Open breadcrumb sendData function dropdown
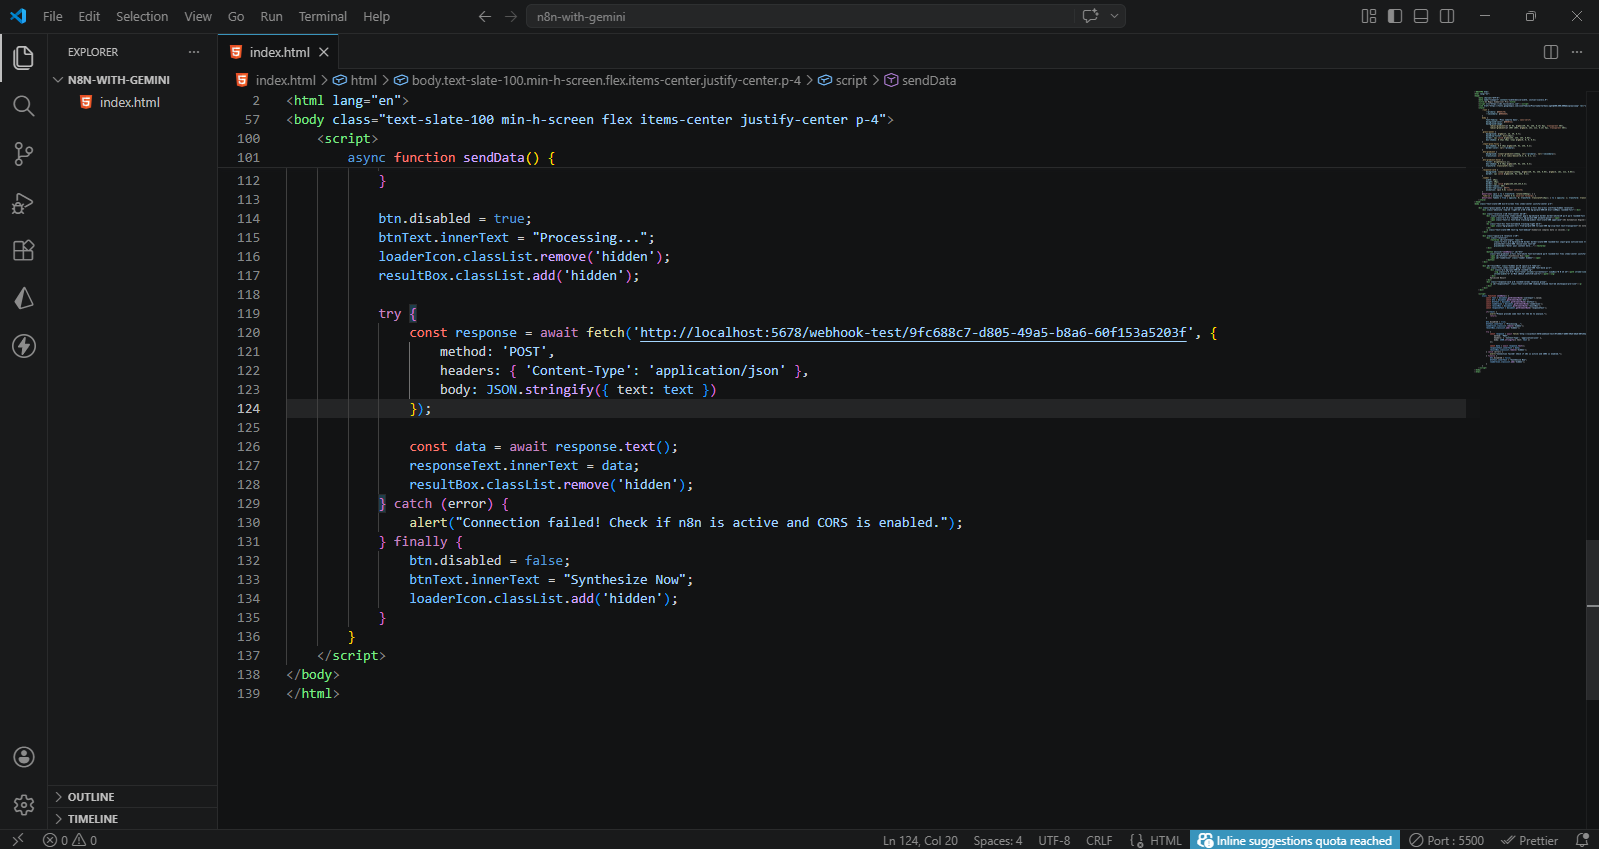Image resolution: width=1599 pixels, height=849 pixels. (x=920, y=80)
